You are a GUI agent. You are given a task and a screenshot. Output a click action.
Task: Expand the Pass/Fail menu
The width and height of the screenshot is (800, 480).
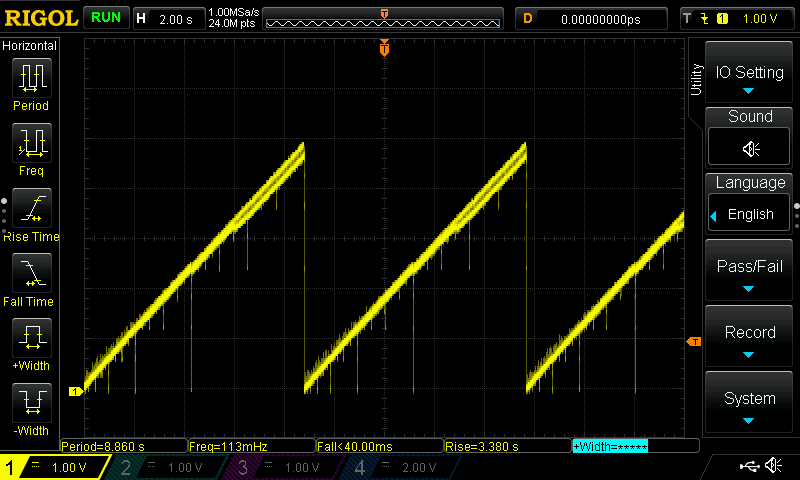click(x=750, y=272)
